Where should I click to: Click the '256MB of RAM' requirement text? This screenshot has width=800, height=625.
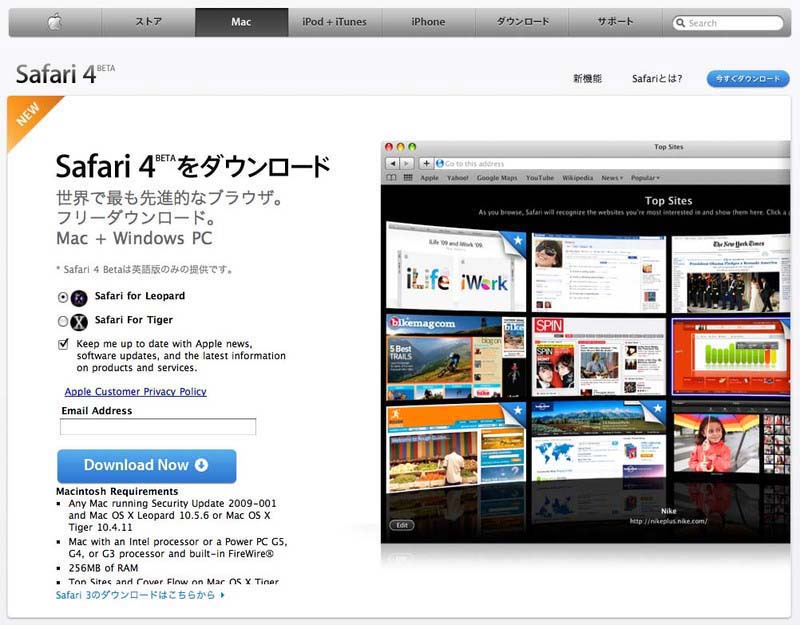(x=104, y=568)
